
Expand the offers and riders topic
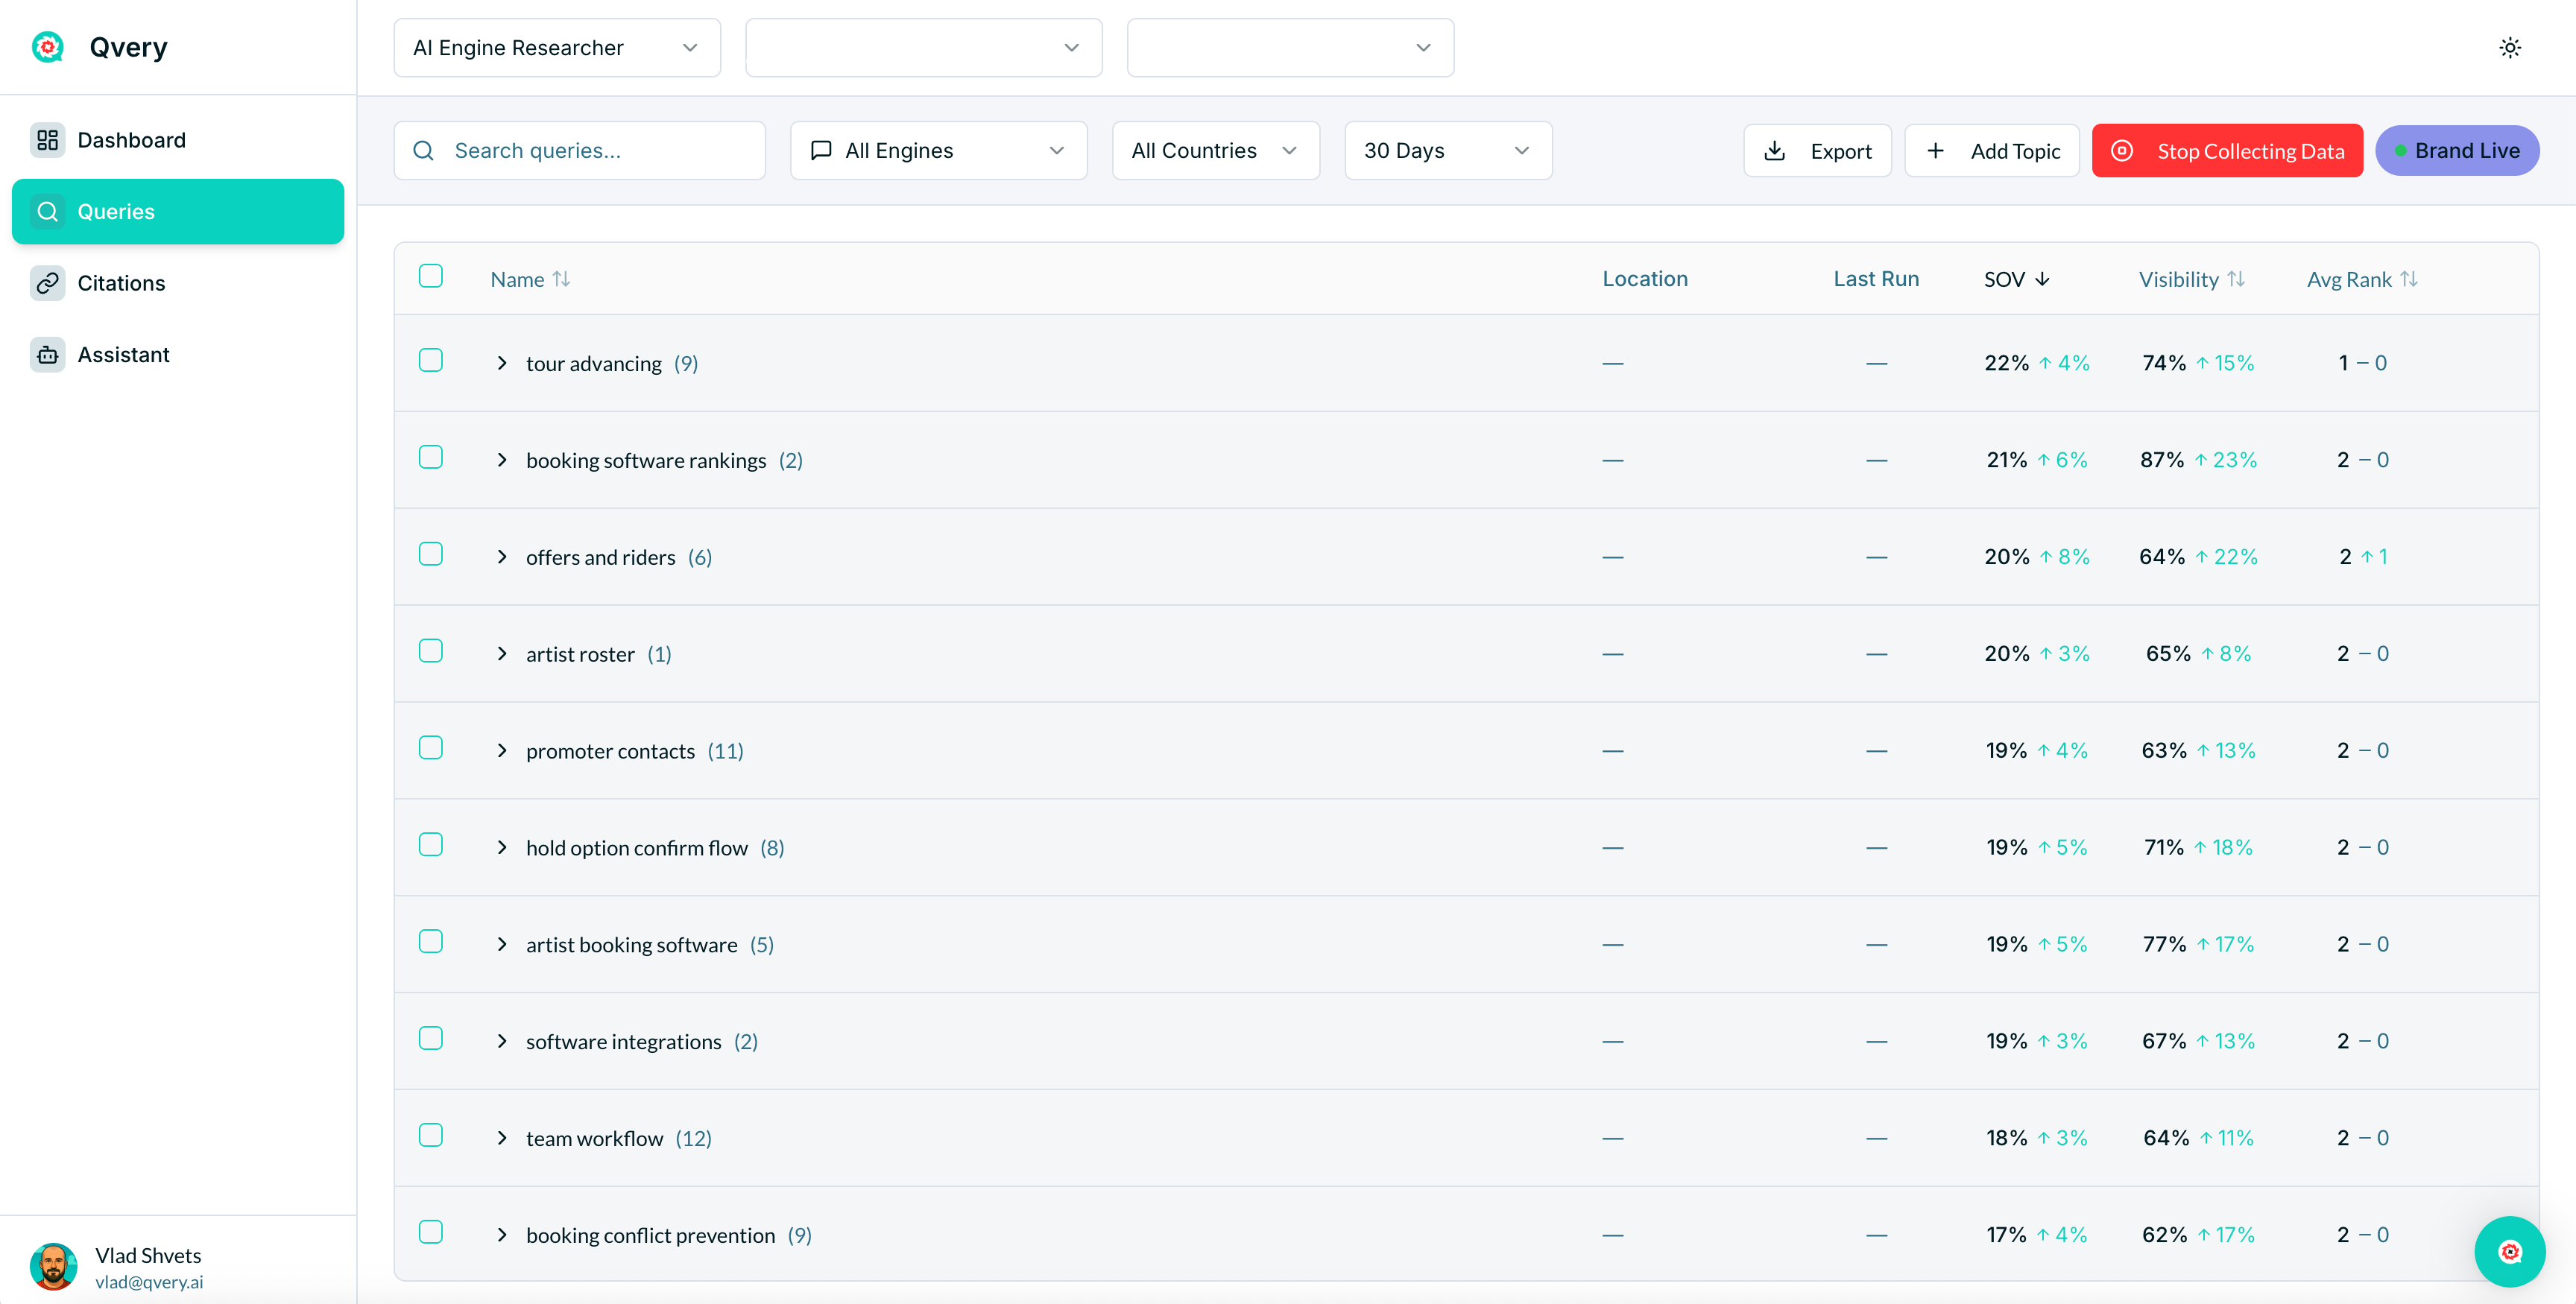coord(502,557)
